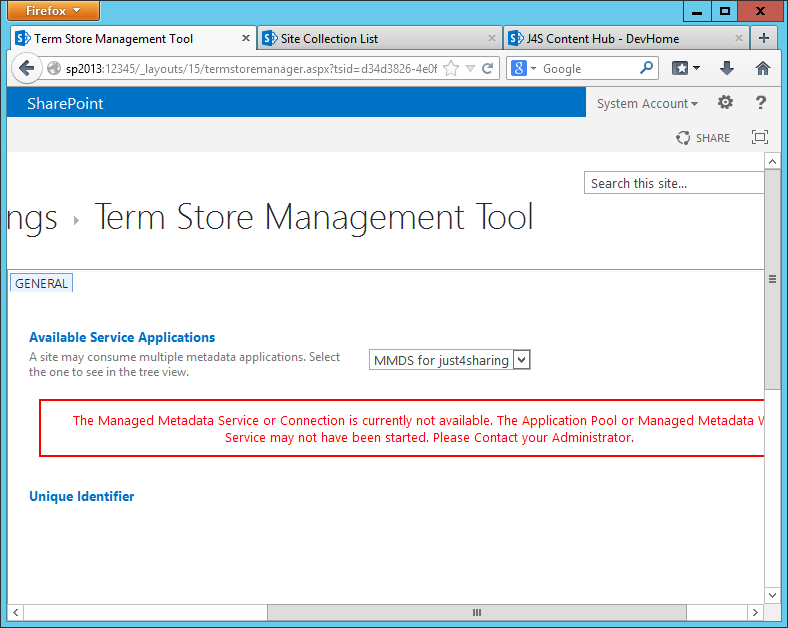Open the downloads arrow icon
This screenshot has height=628, width=788.
(x=727, y=68)
